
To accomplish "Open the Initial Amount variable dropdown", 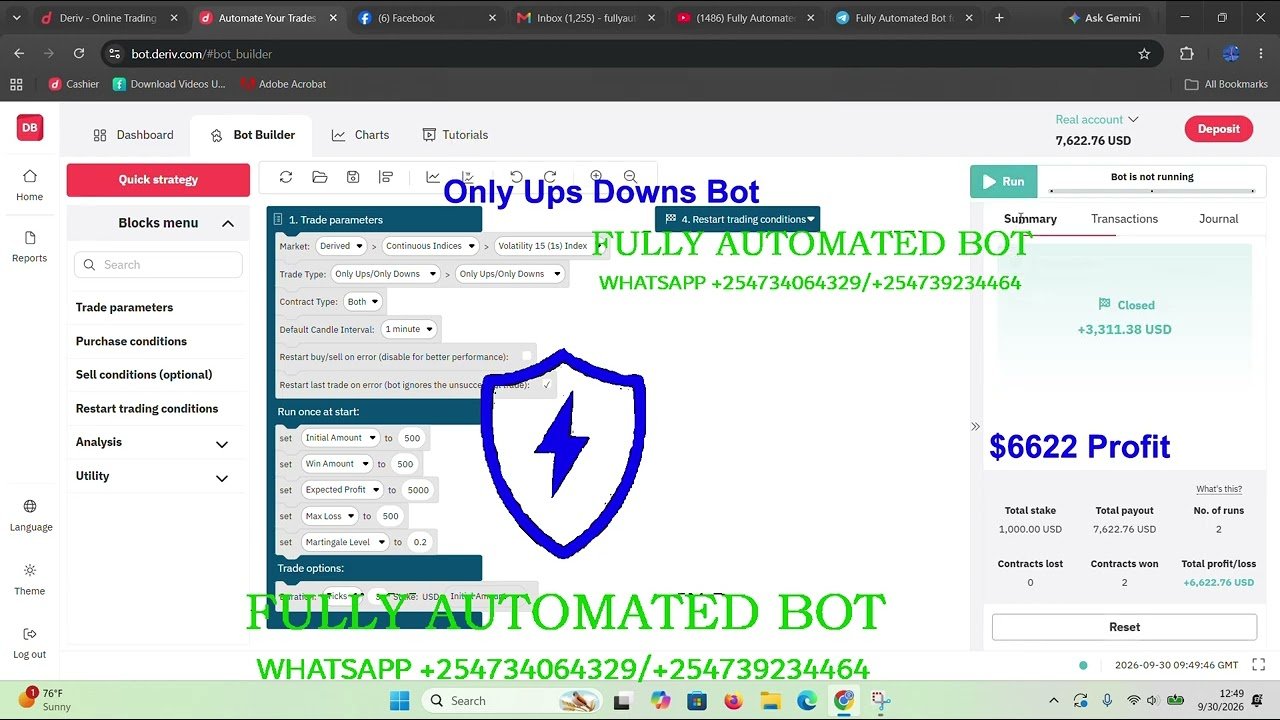I will coord(340,438).
